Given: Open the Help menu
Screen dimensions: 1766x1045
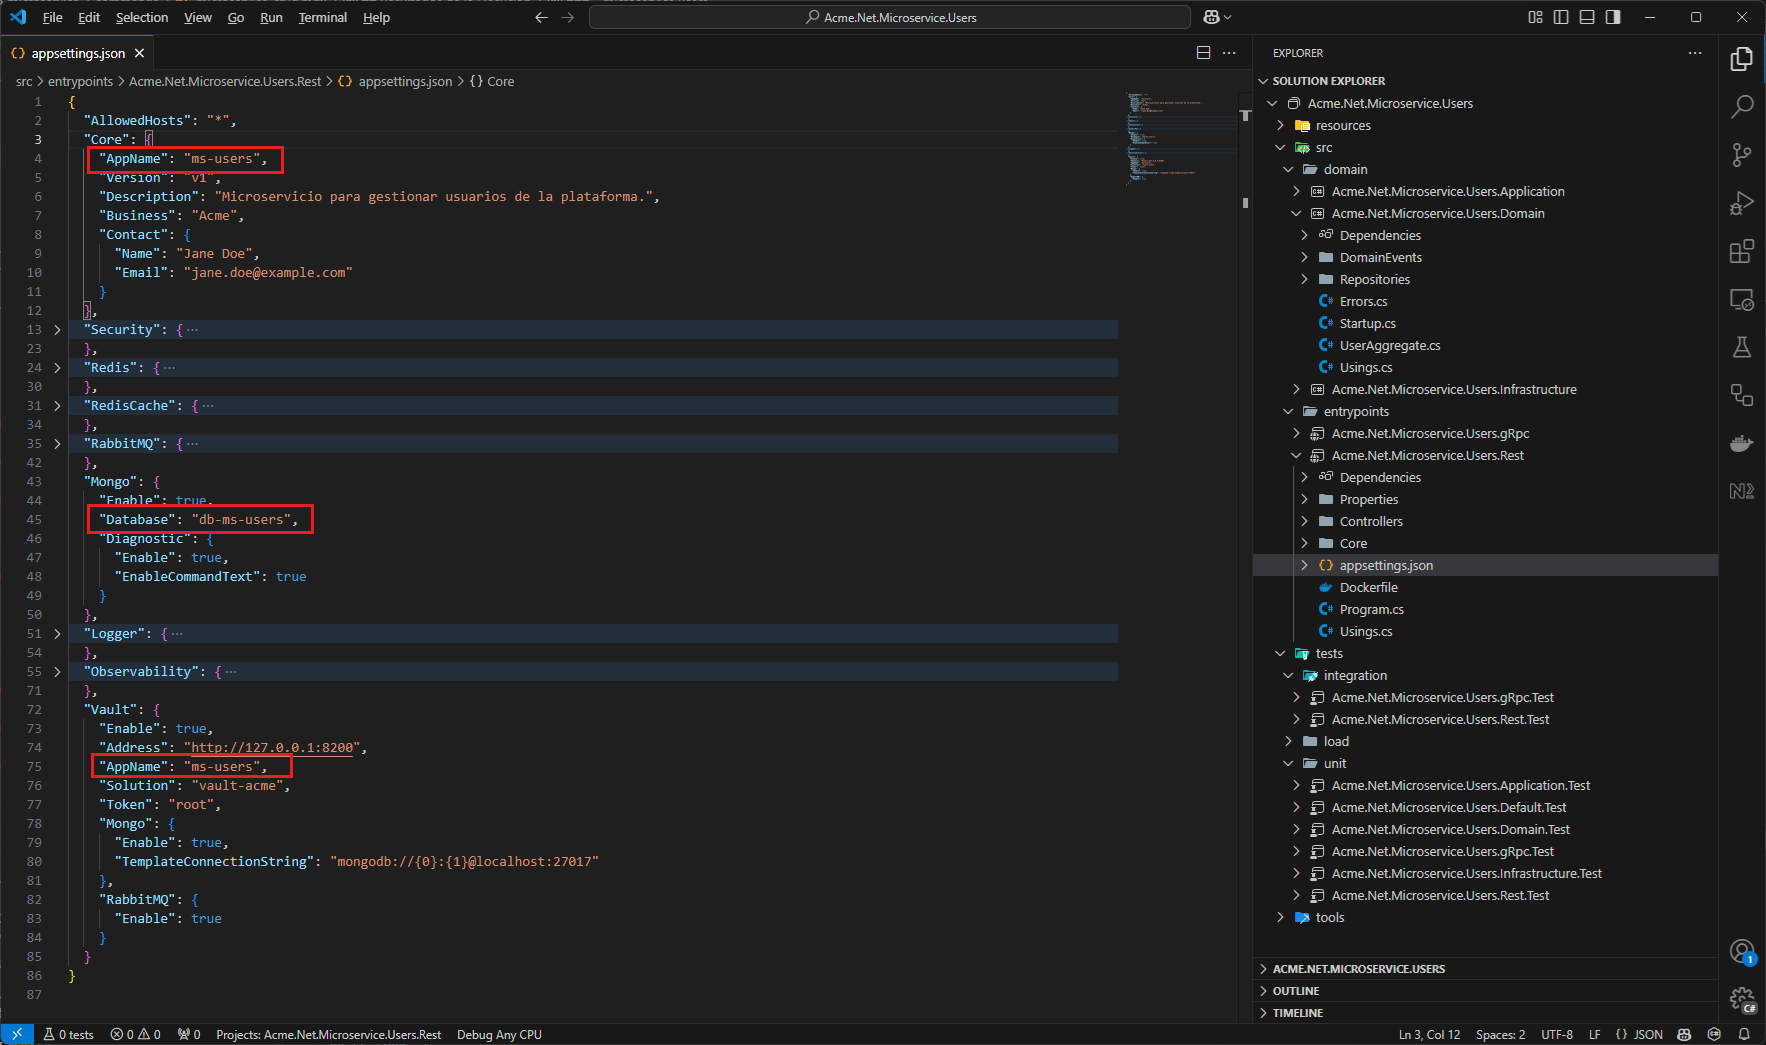Looking at the screenshot, I should click(376, 17).
